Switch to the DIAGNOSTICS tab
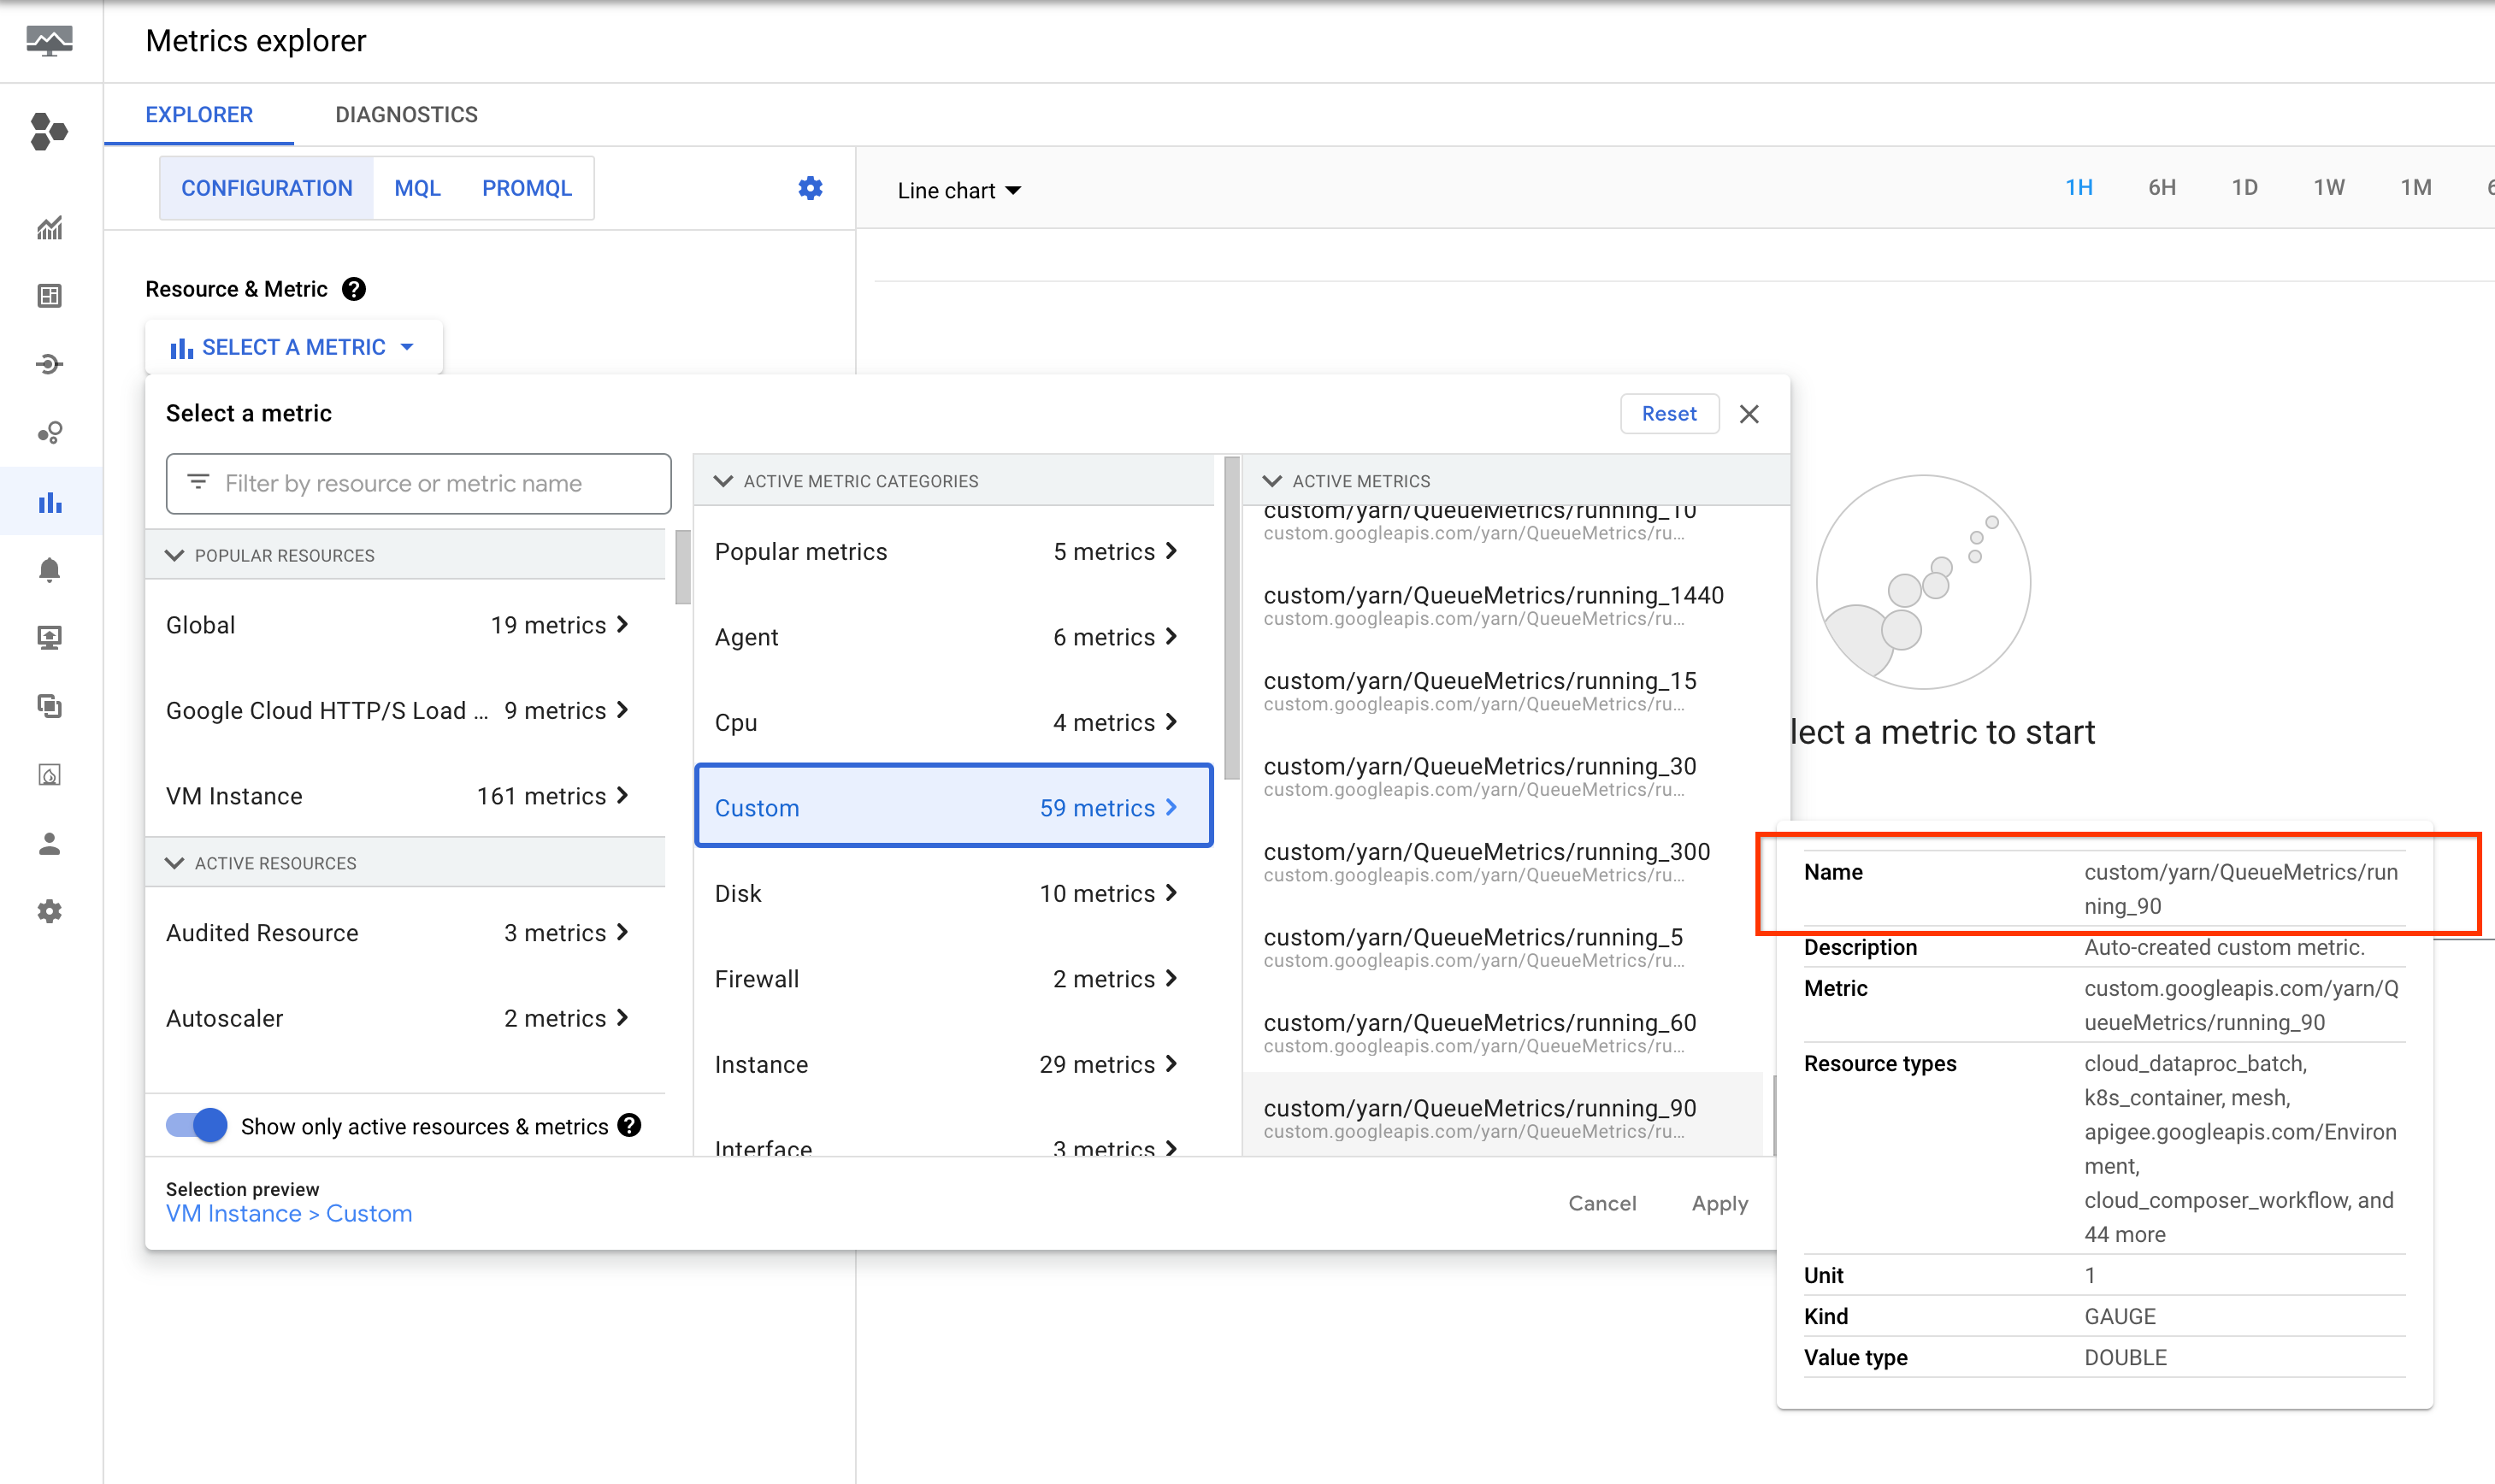Image resolution: width=2495 pixels, height=1484 pixels. click(x=406, y=115)
